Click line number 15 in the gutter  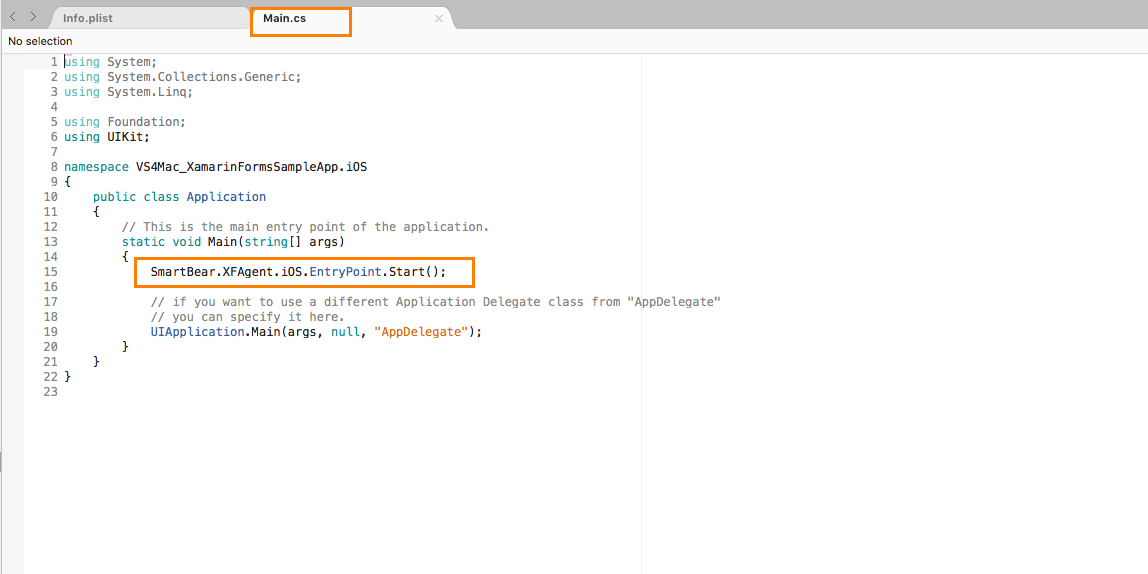[x=50, y=272]
